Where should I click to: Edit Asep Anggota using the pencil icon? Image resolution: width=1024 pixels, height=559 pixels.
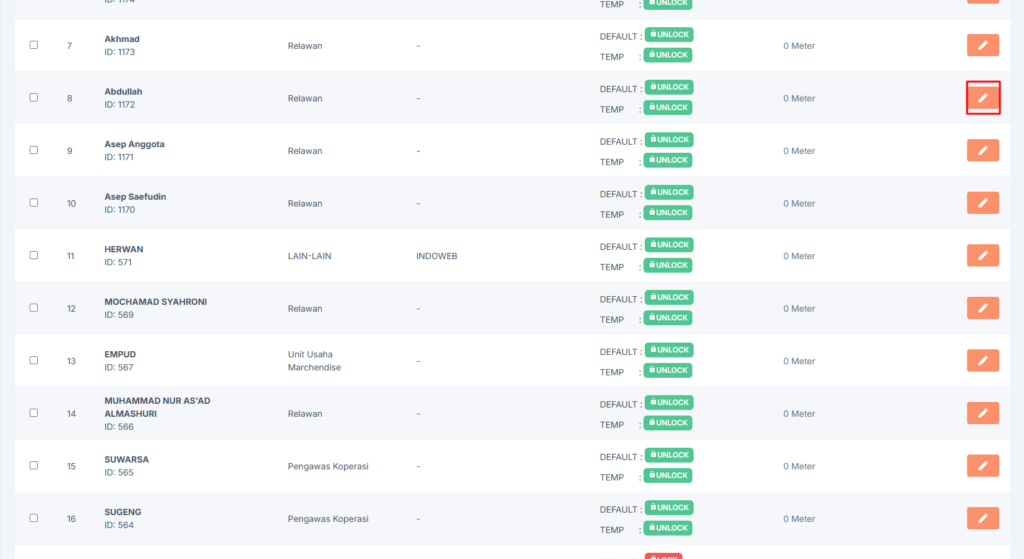[x=982, y=150]
